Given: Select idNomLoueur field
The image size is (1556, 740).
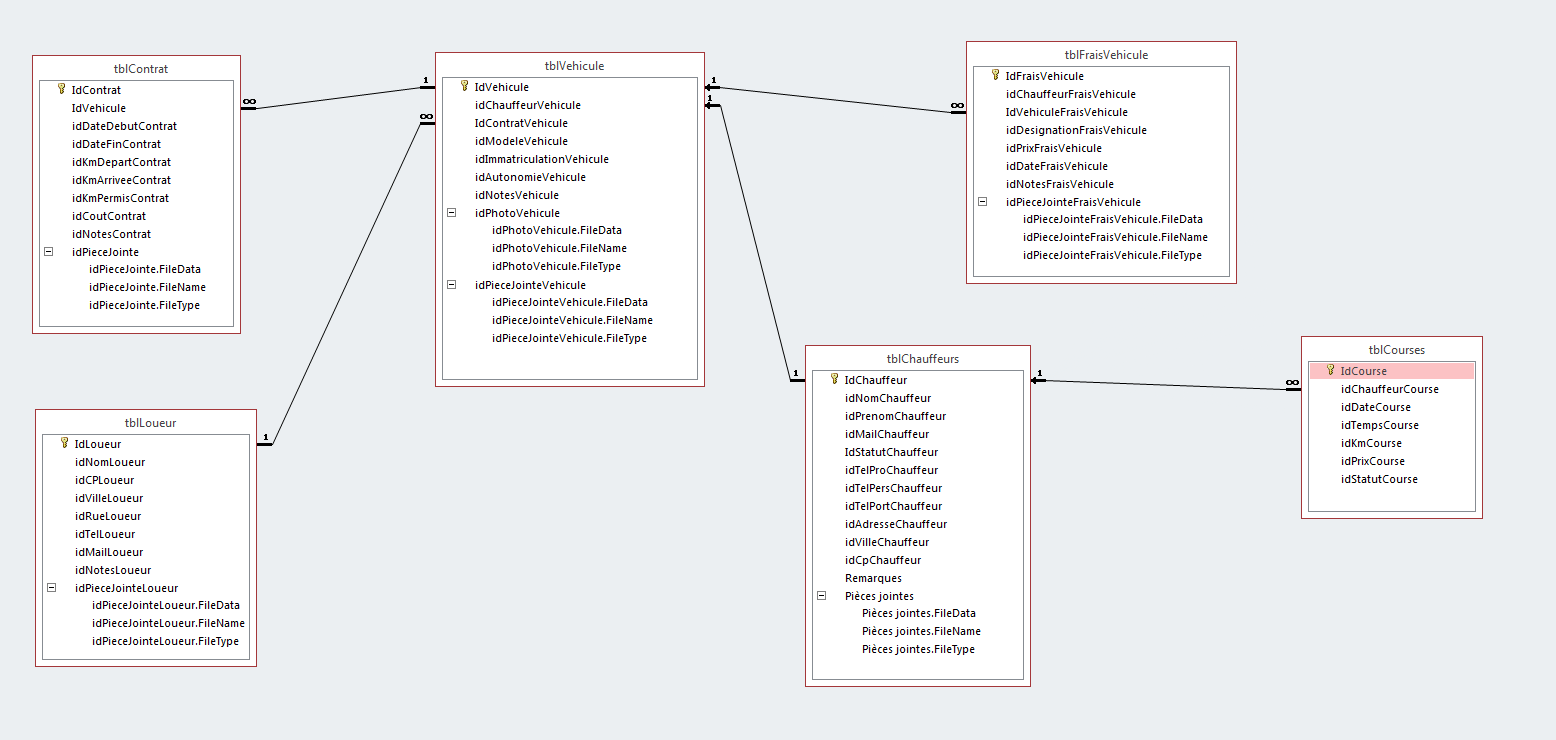Looking at the screenshot, I should point(109,462).
